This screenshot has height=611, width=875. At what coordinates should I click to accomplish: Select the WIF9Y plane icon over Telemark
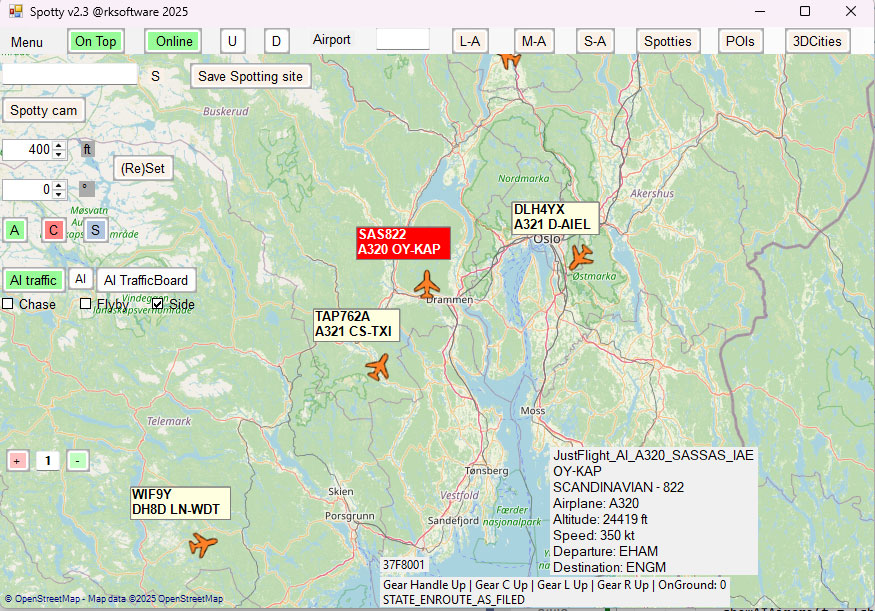203,545
